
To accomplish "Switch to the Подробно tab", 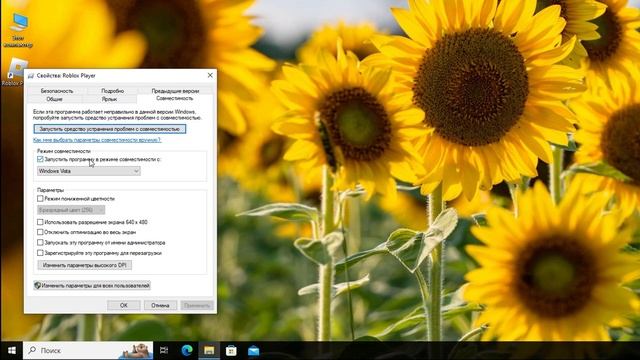I will tap(112, 91).
